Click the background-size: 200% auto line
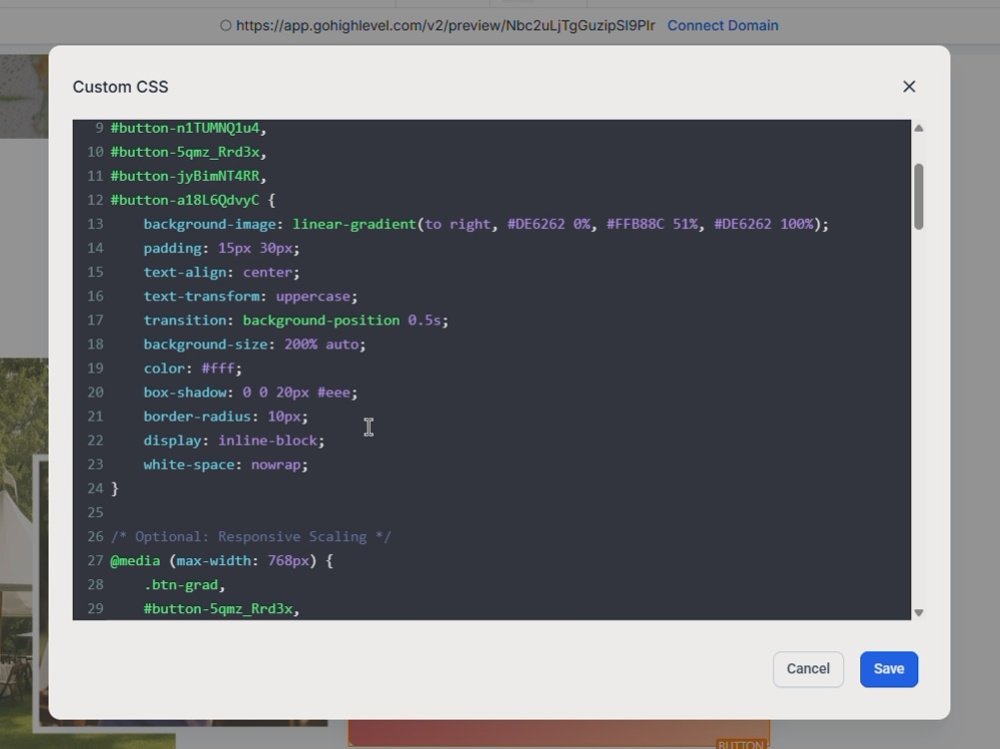The height and width of the screenshot is (749, 1000). [254, 345]
